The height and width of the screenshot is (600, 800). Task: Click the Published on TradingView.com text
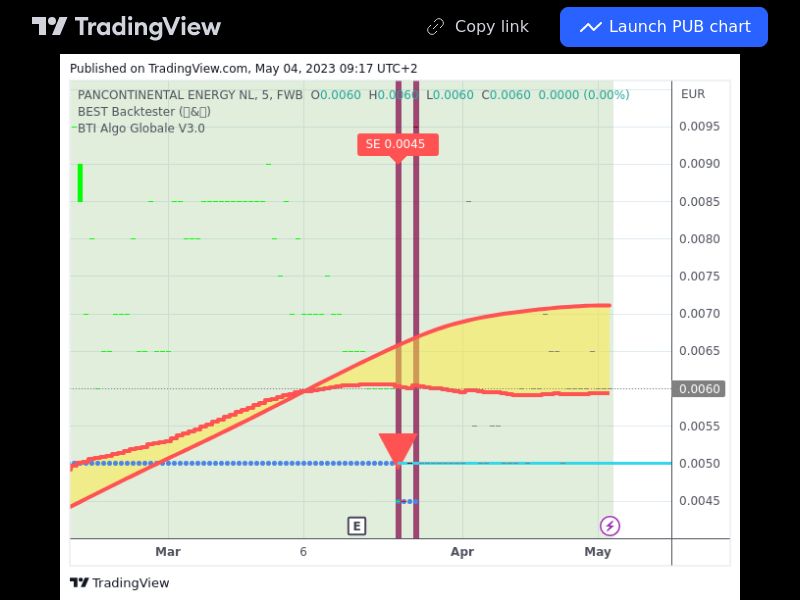pos(243,68)
